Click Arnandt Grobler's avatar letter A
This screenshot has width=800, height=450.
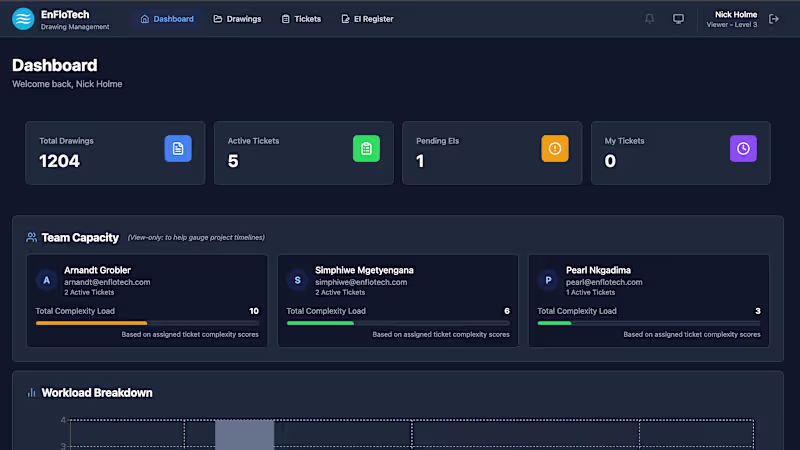[x=46, y=280]
